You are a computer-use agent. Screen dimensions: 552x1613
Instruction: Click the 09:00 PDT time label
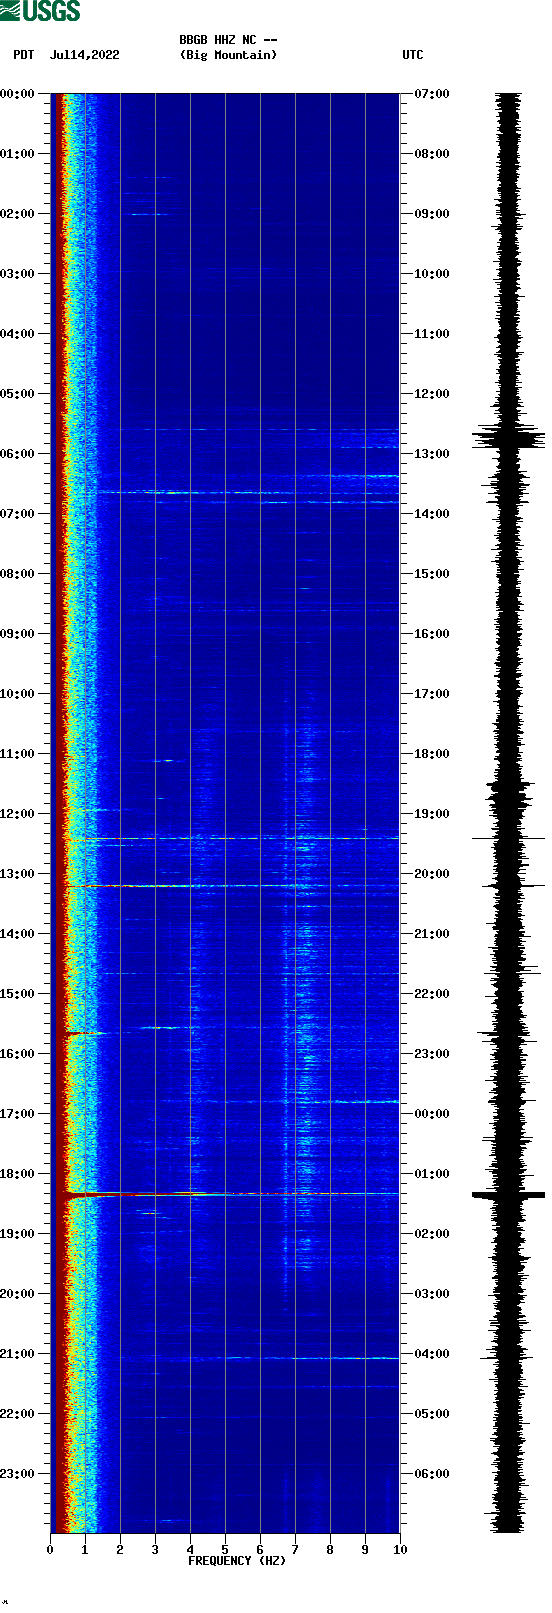point(18,634)
